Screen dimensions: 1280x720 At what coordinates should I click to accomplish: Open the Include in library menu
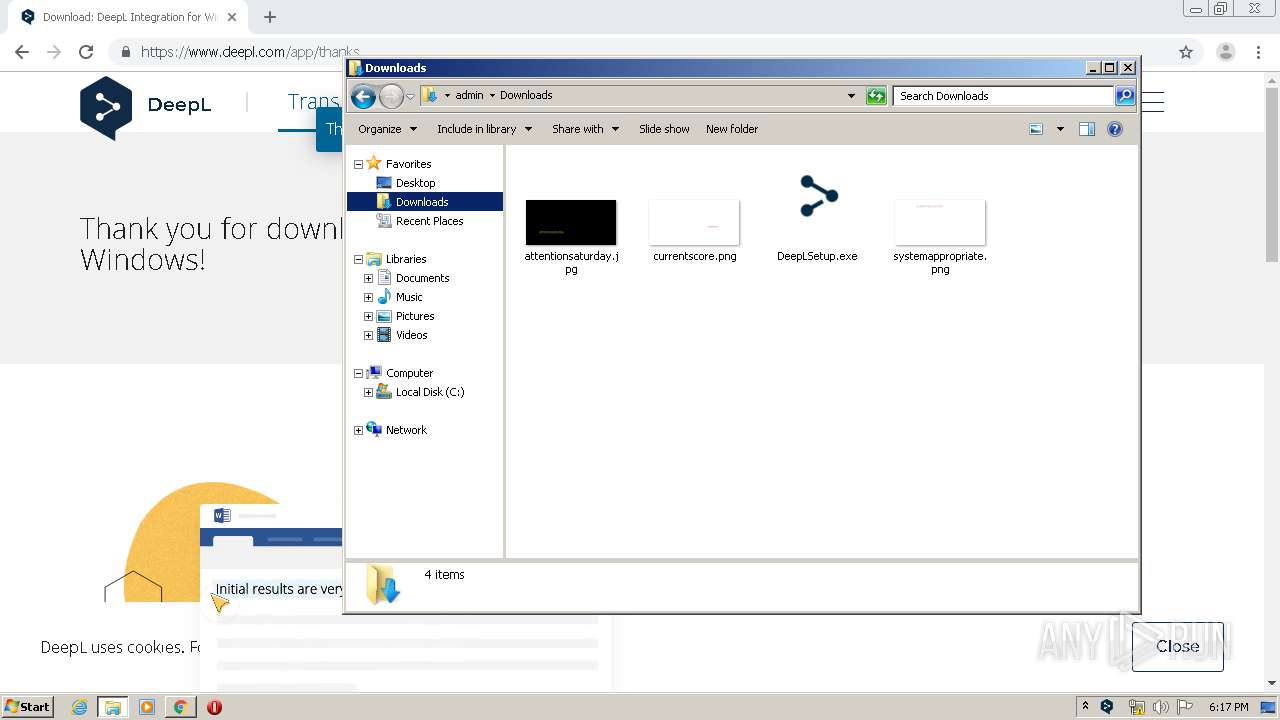[x=484, y=129]
